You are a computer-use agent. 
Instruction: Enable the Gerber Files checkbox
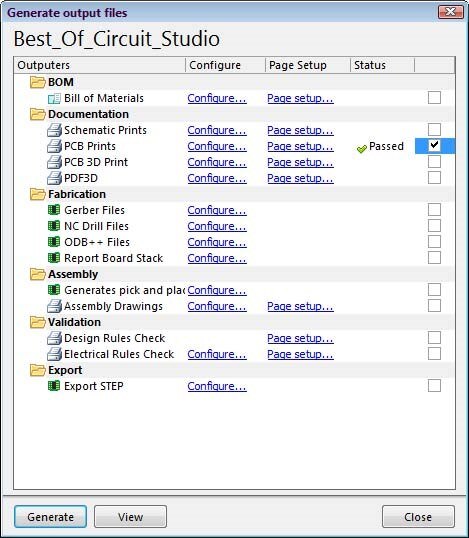(434, 209)
